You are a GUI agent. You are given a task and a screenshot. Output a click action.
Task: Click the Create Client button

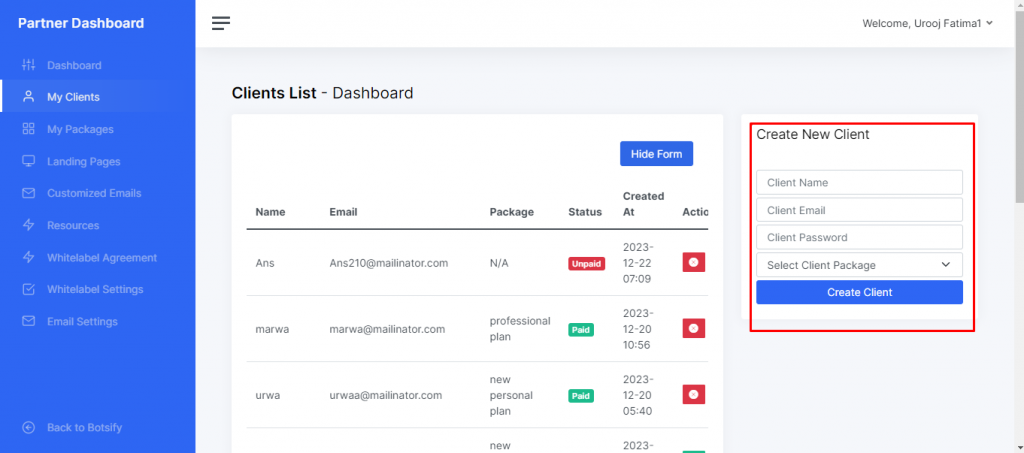point(859,292)
